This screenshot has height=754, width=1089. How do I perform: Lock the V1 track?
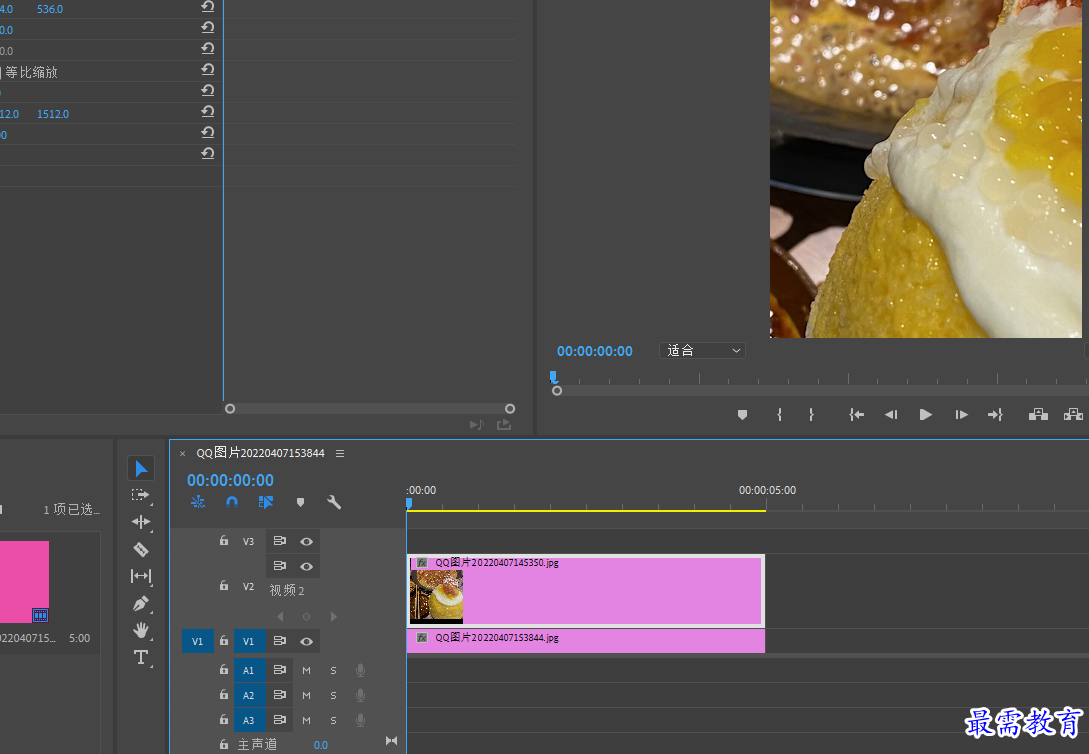[x=224, y=641]
